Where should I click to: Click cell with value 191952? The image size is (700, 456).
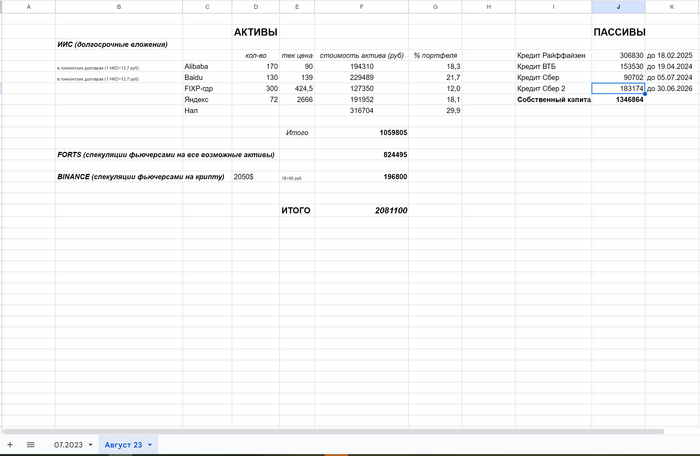362,100
